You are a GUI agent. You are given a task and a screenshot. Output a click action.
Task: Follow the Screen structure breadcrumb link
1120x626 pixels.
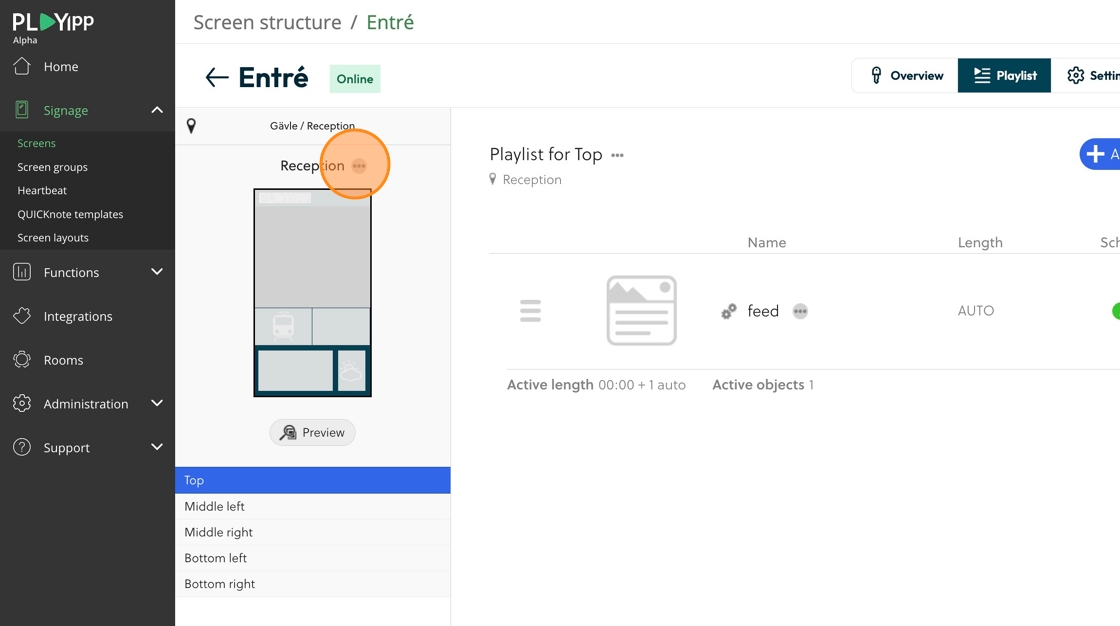pyautogui.click(x=267, y=22)
